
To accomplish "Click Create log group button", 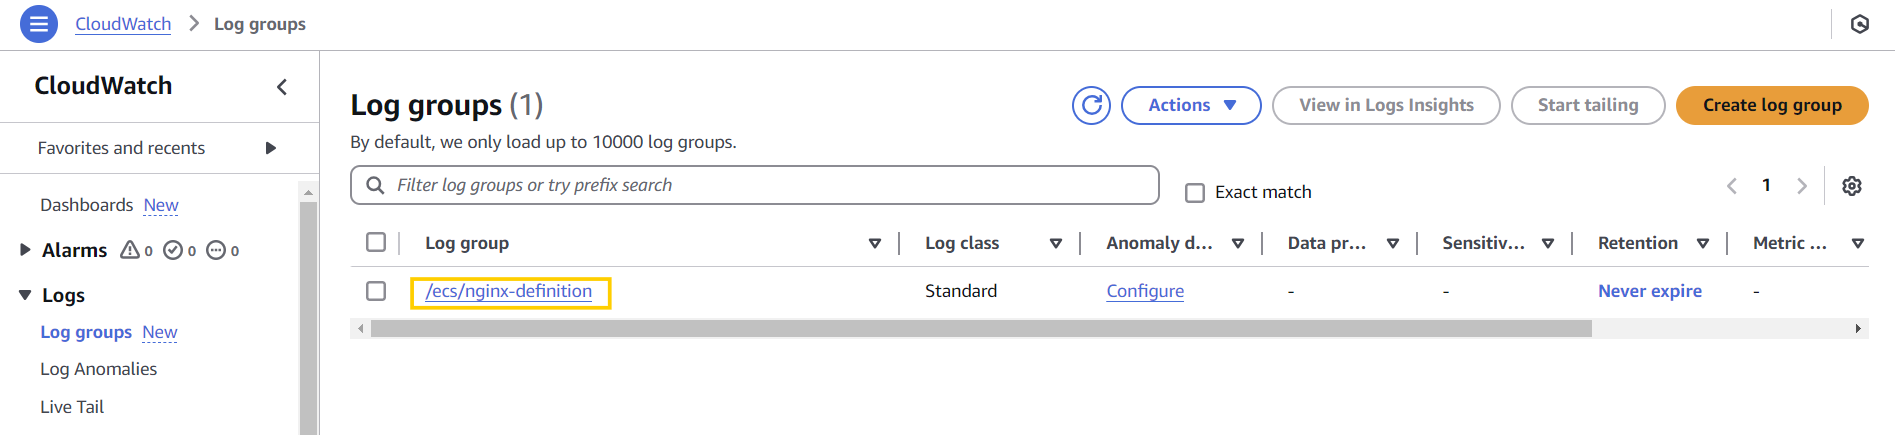I will [x=1771, y=105].
